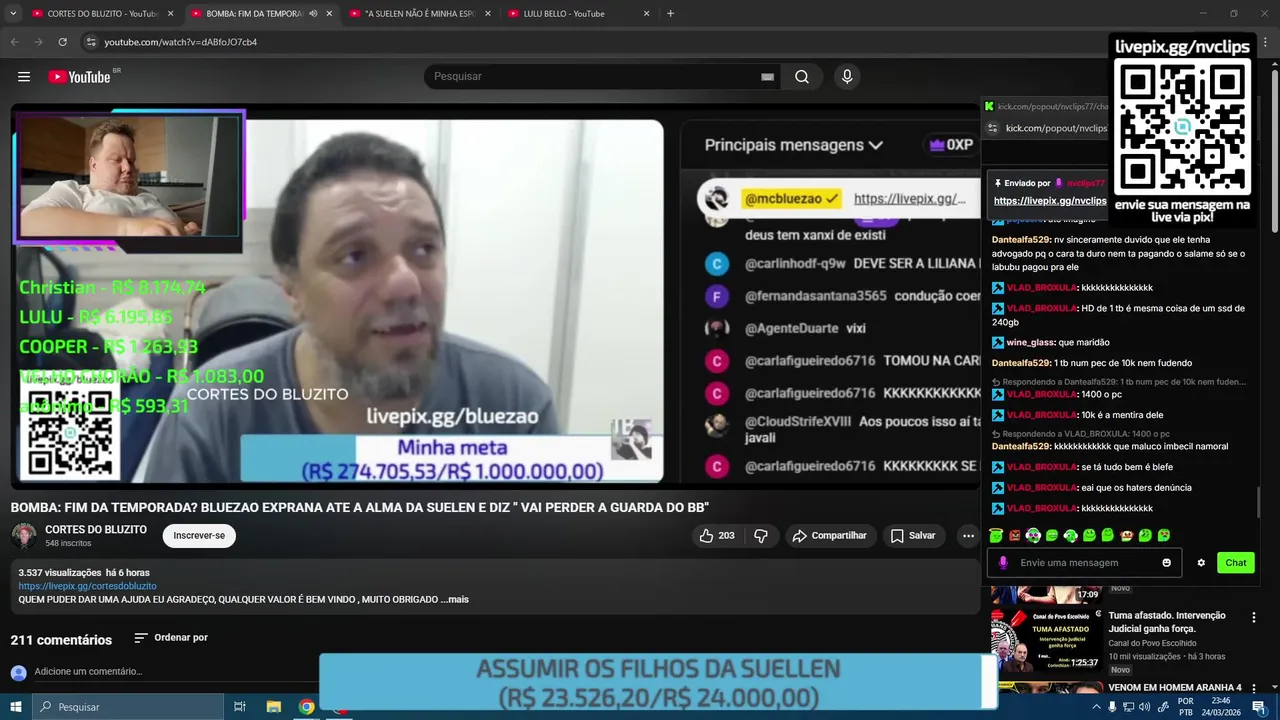Open Kick chat settings gear
Viewport: 1280px width, 720px height.
pyautogui.click(x=1201, y=563)
